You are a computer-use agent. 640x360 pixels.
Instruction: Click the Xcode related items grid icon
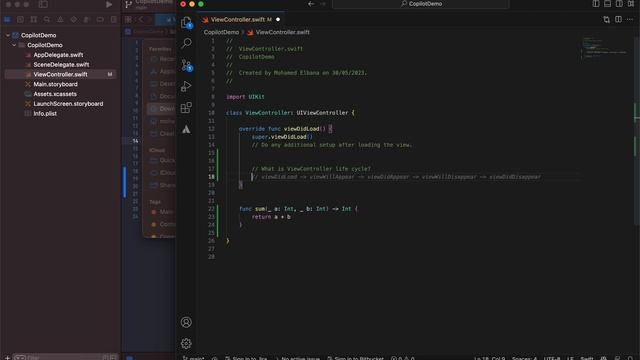(x=129, y=19)
